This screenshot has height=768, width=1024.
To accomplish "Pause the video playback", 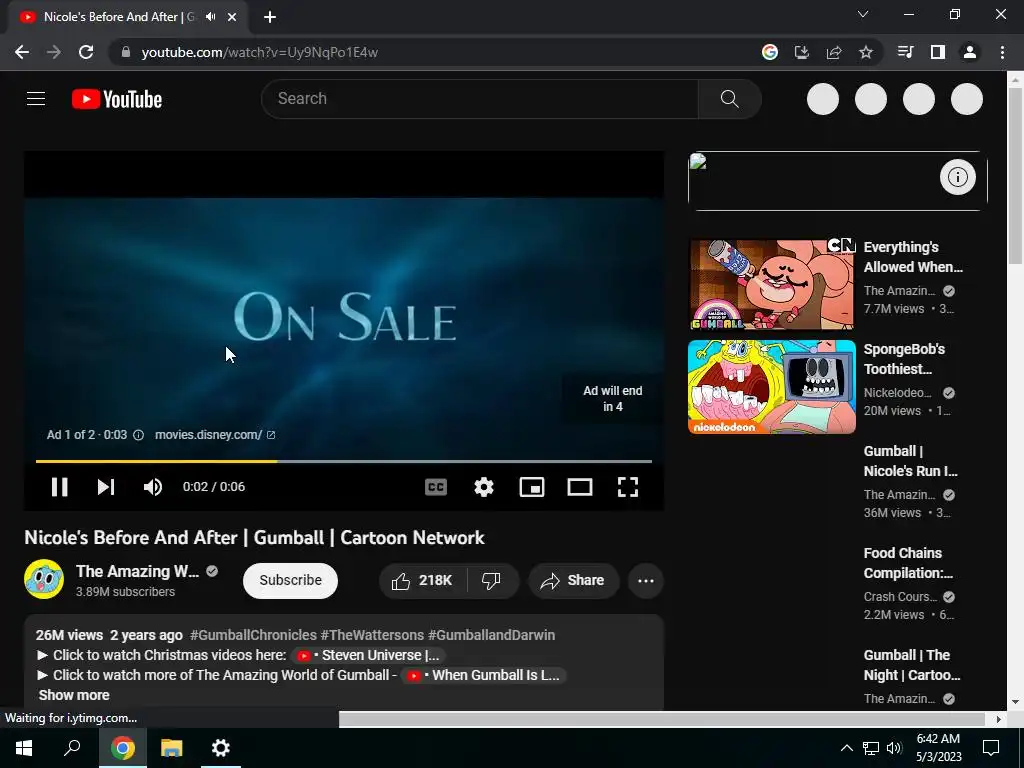I will (59, 487).
